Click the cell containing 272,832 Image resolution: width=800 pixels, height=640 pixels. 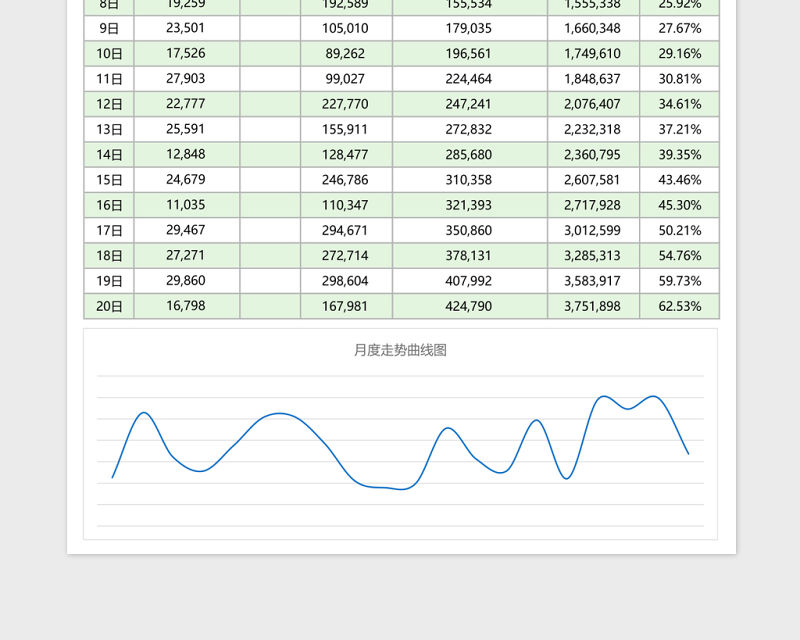(x=469, y=129)
